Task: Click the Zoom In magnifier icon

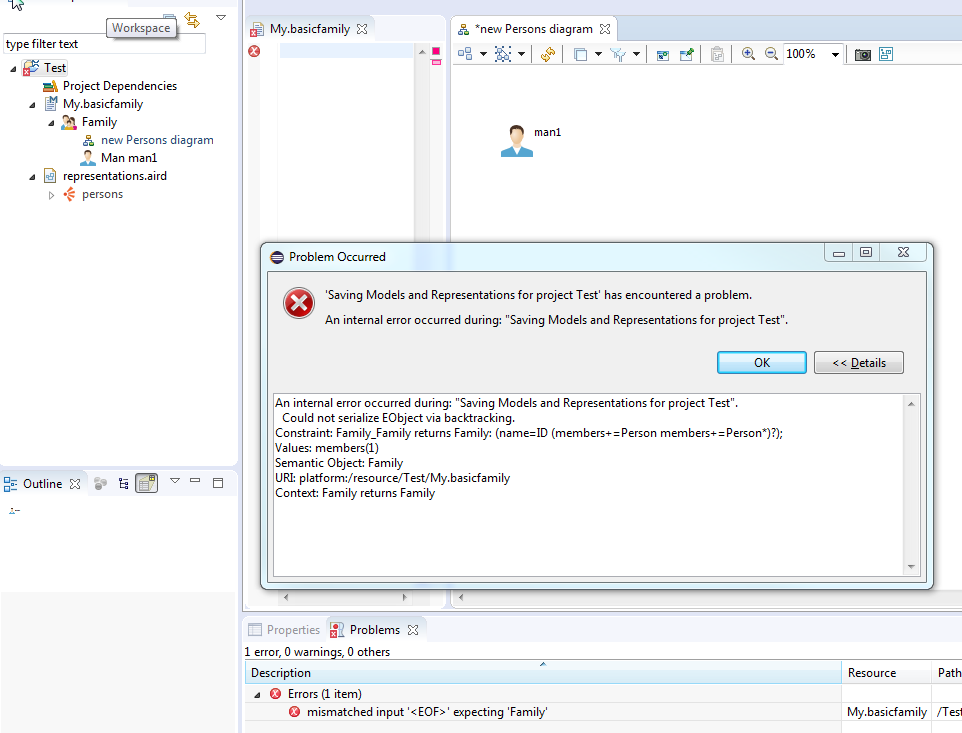Action: pyautogui.click(x=748, y=53)
